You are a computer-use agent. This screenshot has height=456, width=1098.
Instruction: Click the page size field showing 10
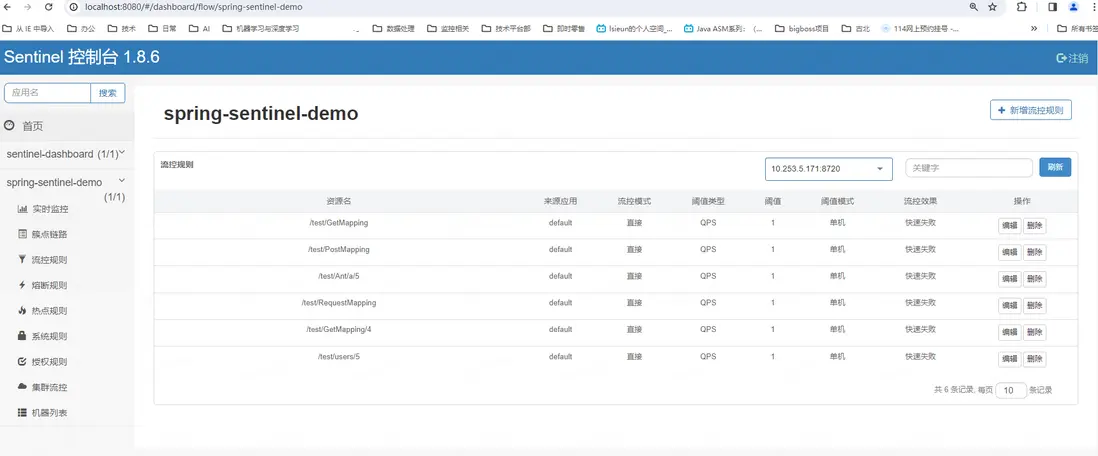1011,390
